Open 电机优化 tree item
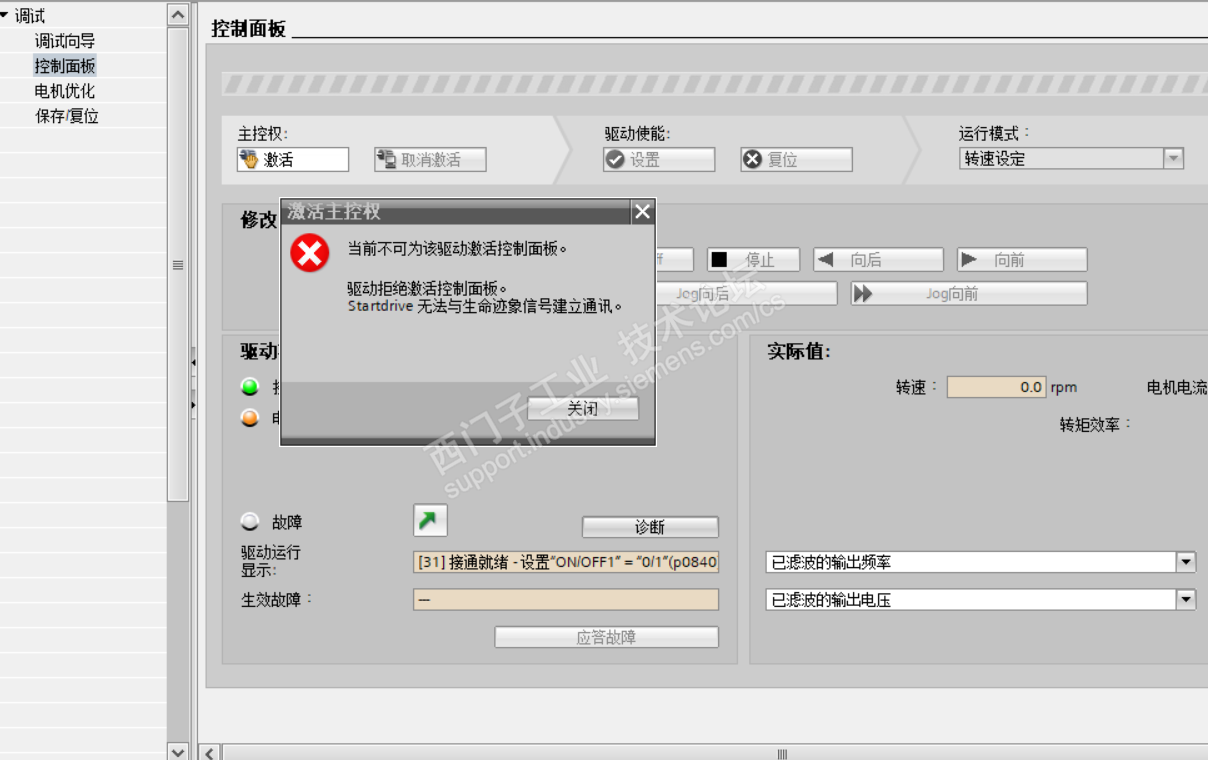Screen dimensions: 1208x760 pos(65,91)
